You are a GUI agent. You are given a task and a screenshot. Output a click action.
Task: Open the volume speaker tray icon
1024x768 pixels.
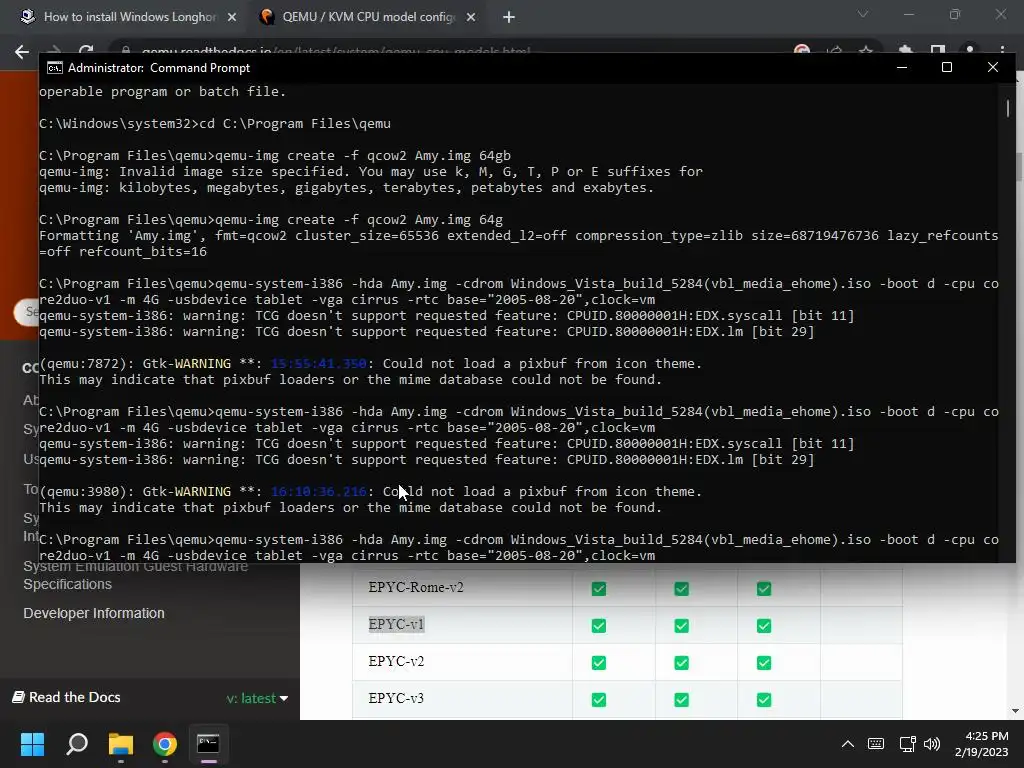[x=932, y=744]
